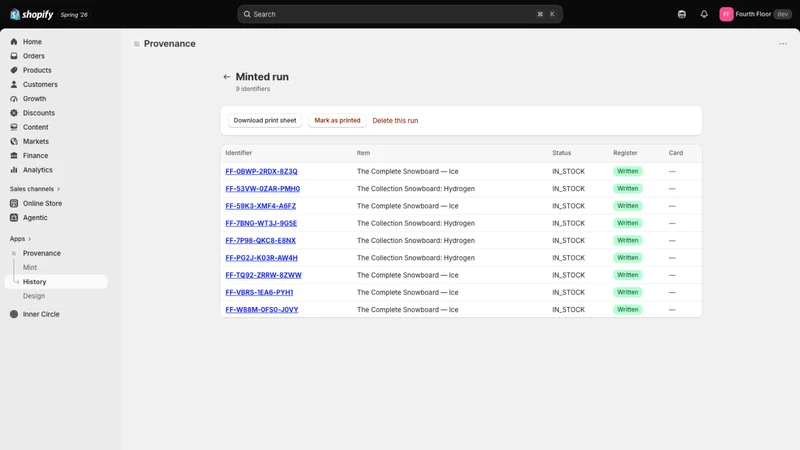Image resolution: width=800 pixels, height=450 pixels.
Task: Open notifications bell icon
Action: (x=704, y=14)
